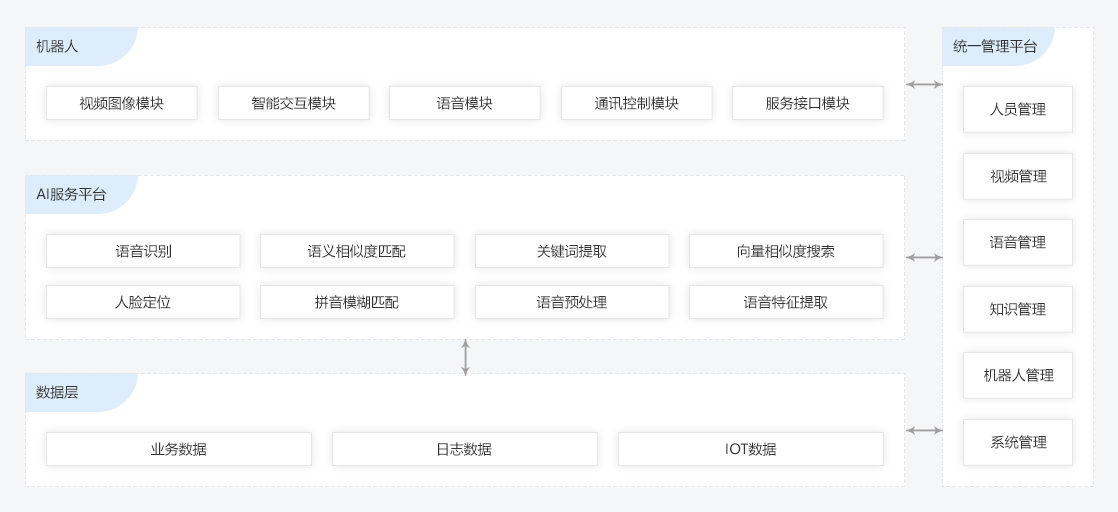Click the 服务接口模块 box
This screenshot has height=512, width=1118.
[x=807, y=103]
